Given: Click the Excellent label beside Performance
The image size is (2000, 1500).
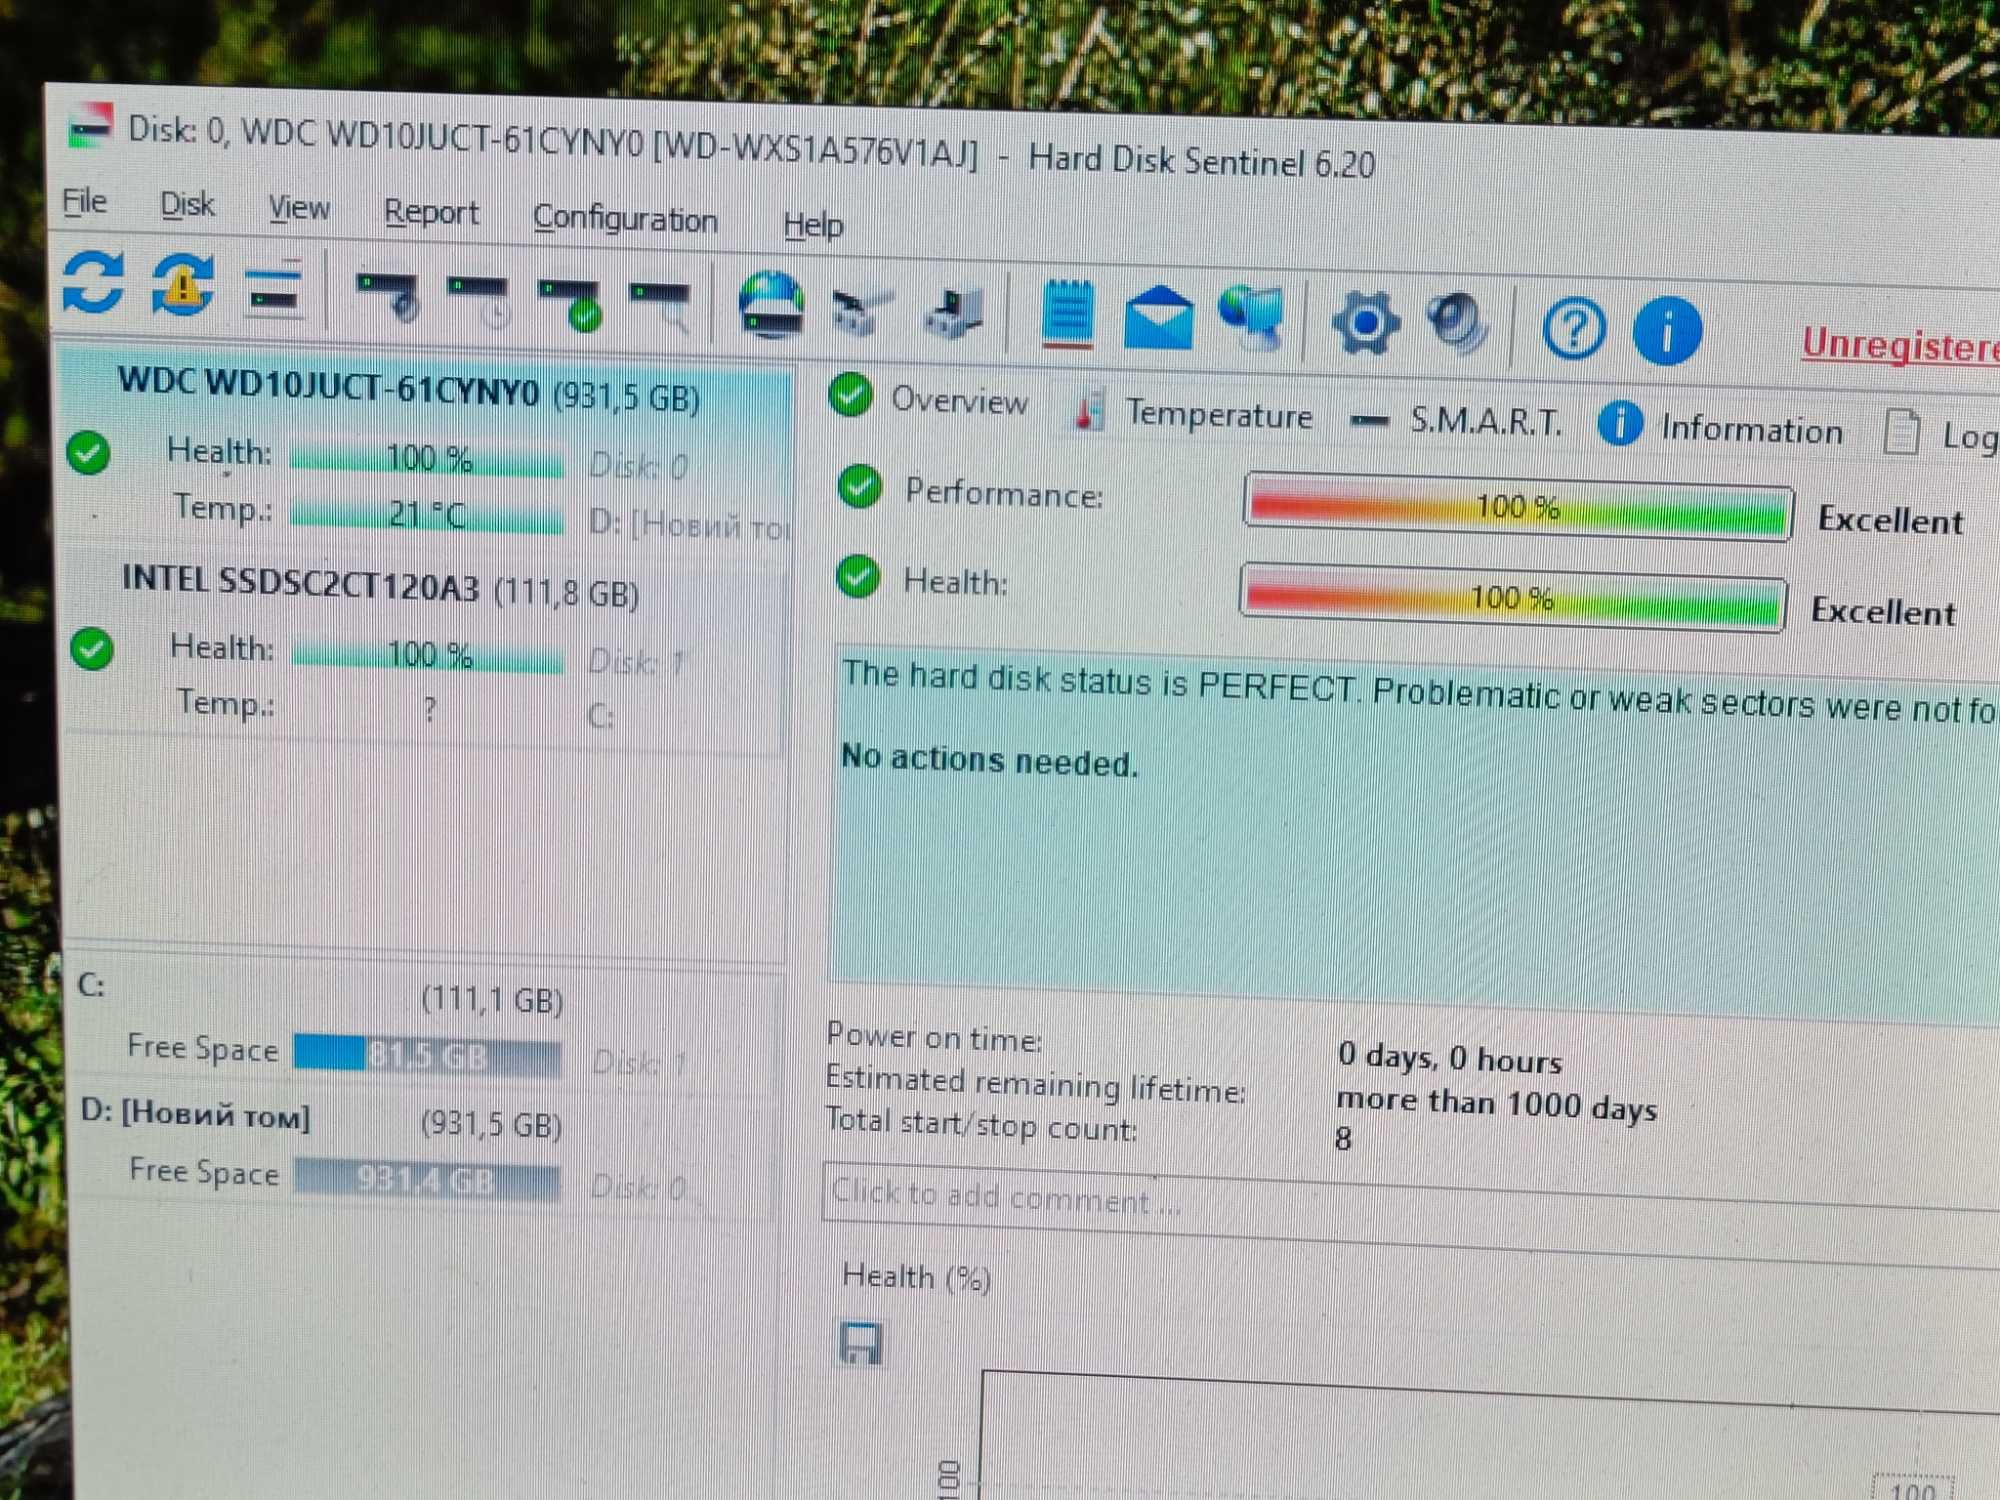Looking at the screenshot, I should tap(1890, 521).
